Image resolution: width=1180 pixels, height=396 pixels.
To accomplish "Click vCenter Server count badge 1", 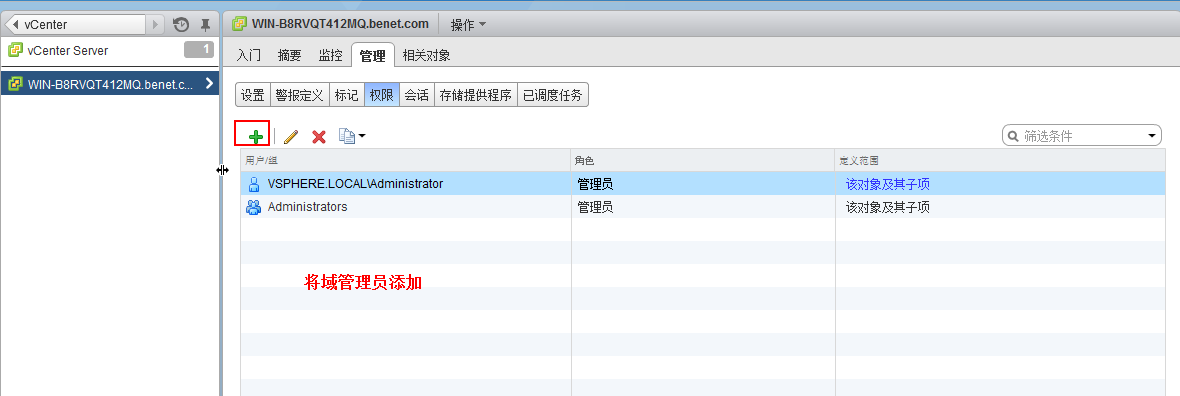I will pos(199,50).
